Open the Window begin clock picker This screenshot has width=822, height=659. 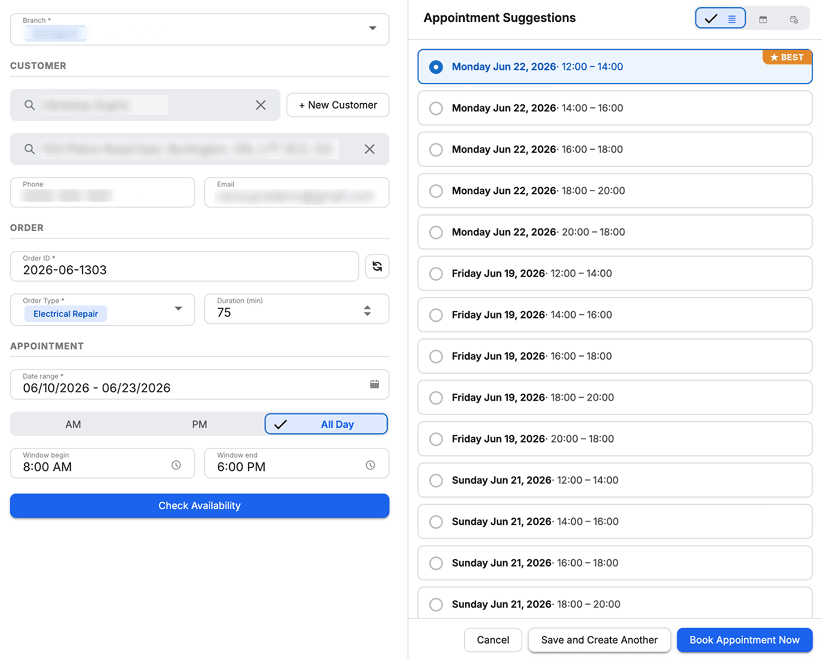tap(176, 465)
